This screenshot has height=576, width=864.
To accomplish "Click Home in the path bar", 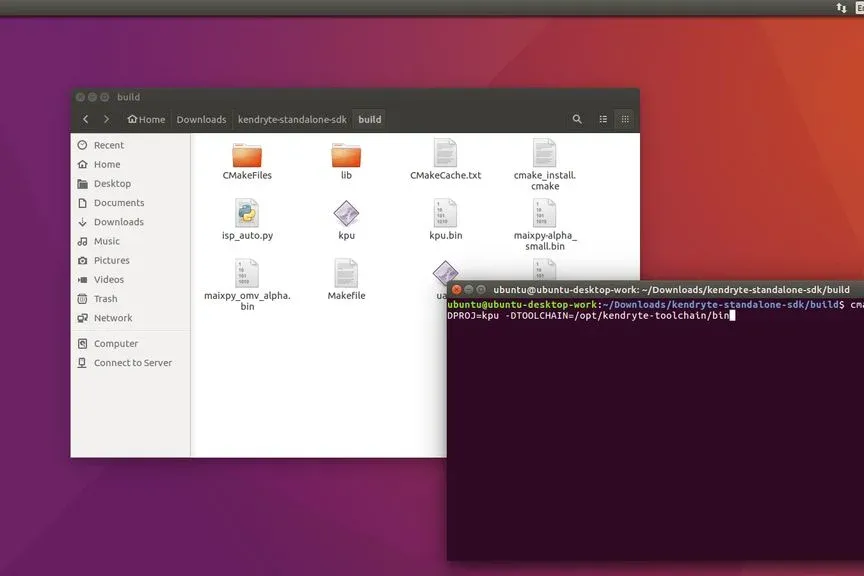I will (x=146, y=119).
